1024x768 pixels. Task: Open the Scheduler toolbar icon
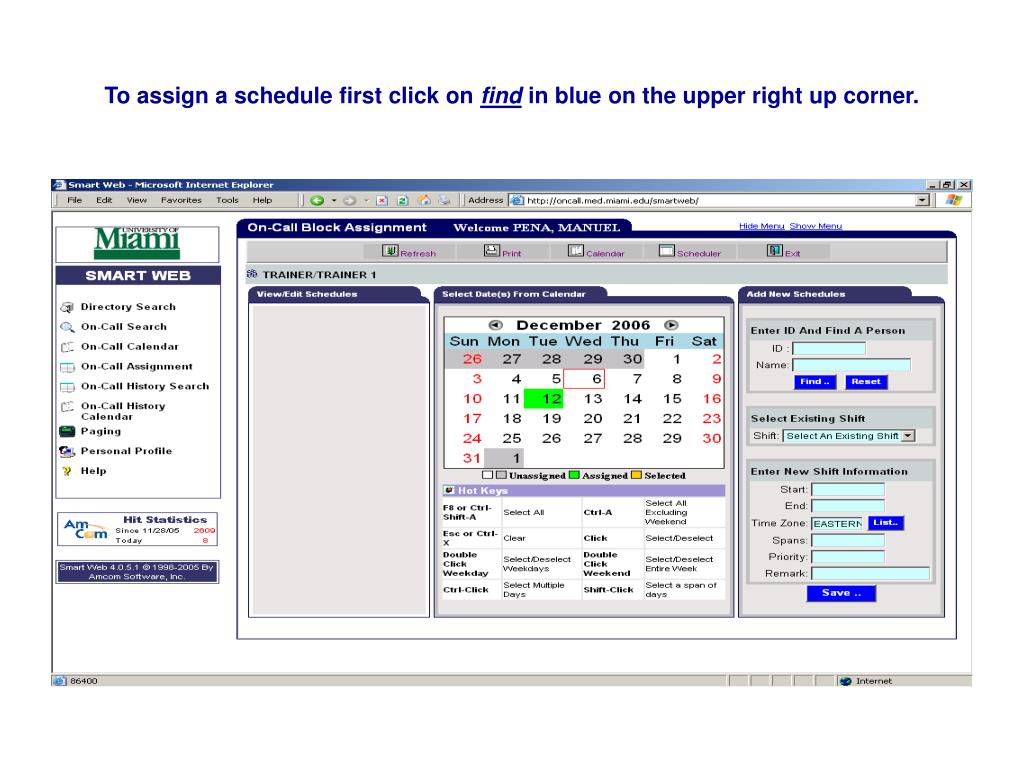667,250
